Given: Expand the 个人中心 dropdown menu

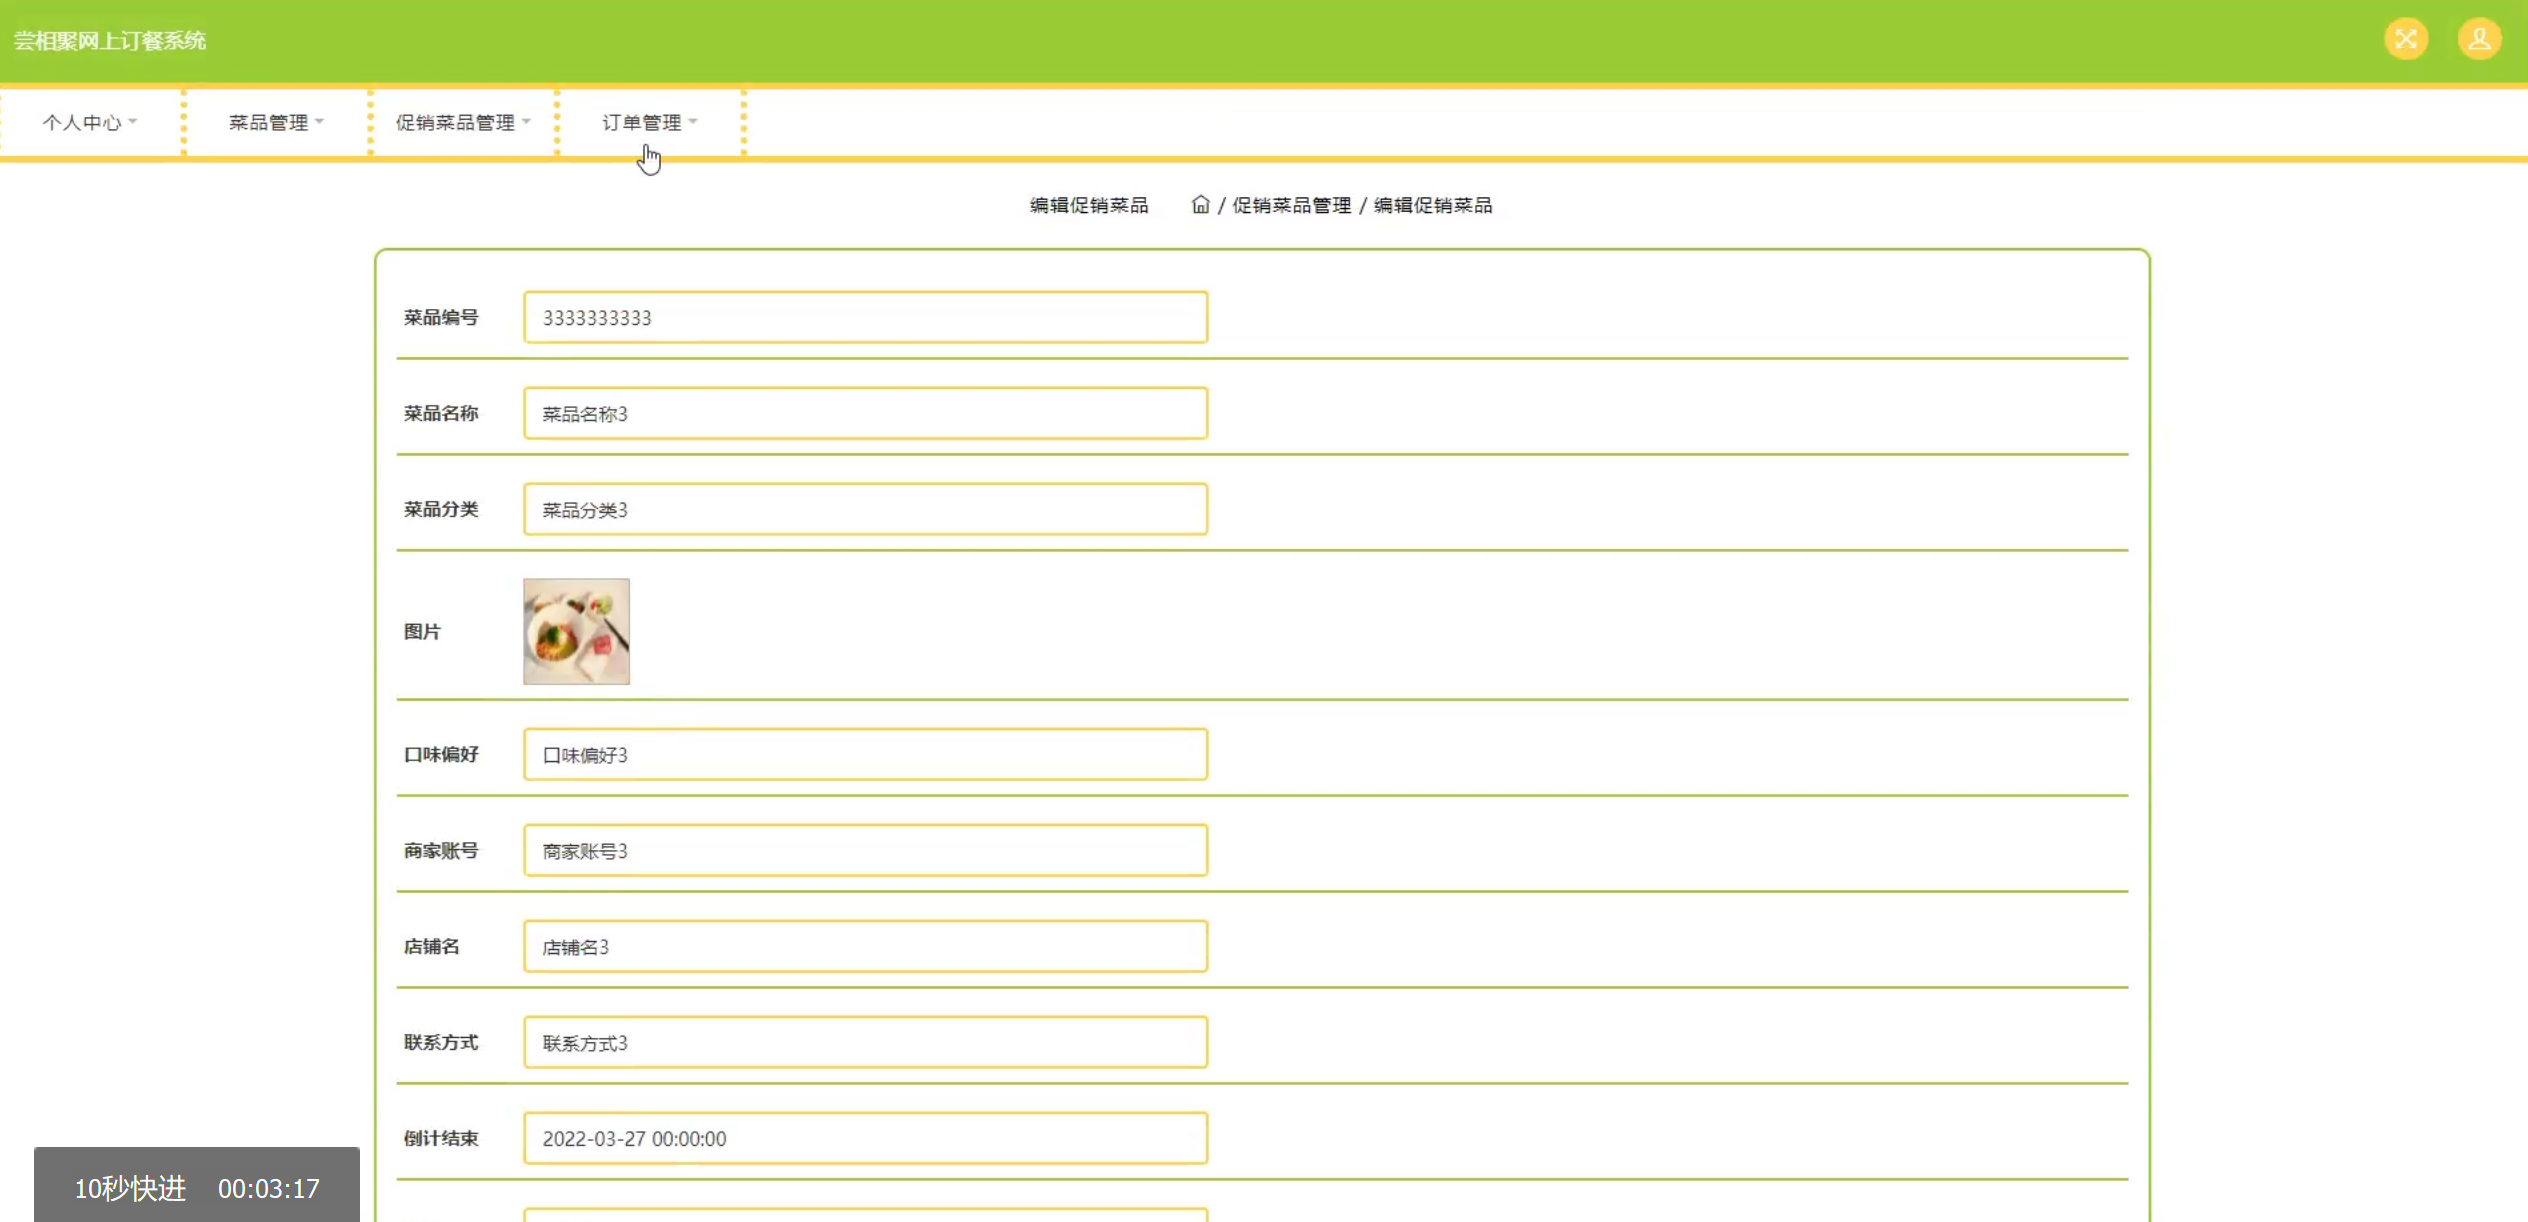Looking at the screenshot, I should (x=89, y=122).
